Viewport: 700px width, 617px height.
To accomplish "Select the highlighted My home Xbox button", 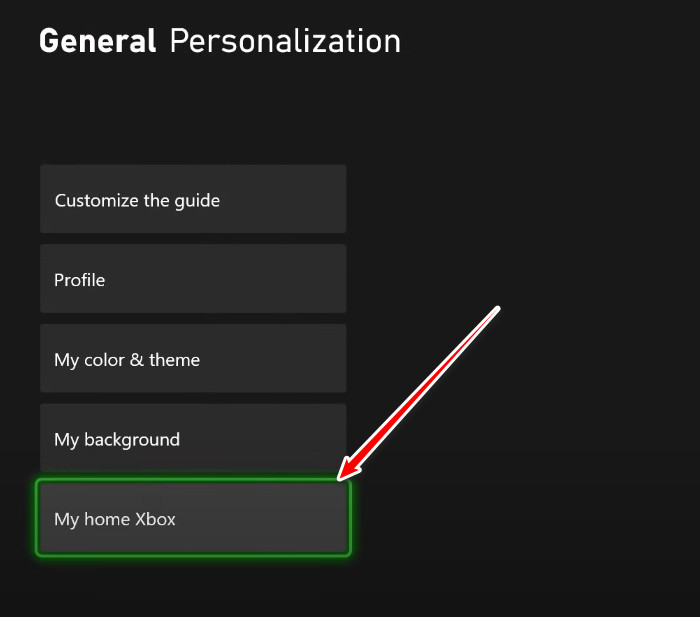I will pyautogui.click(x=193, y=519).
